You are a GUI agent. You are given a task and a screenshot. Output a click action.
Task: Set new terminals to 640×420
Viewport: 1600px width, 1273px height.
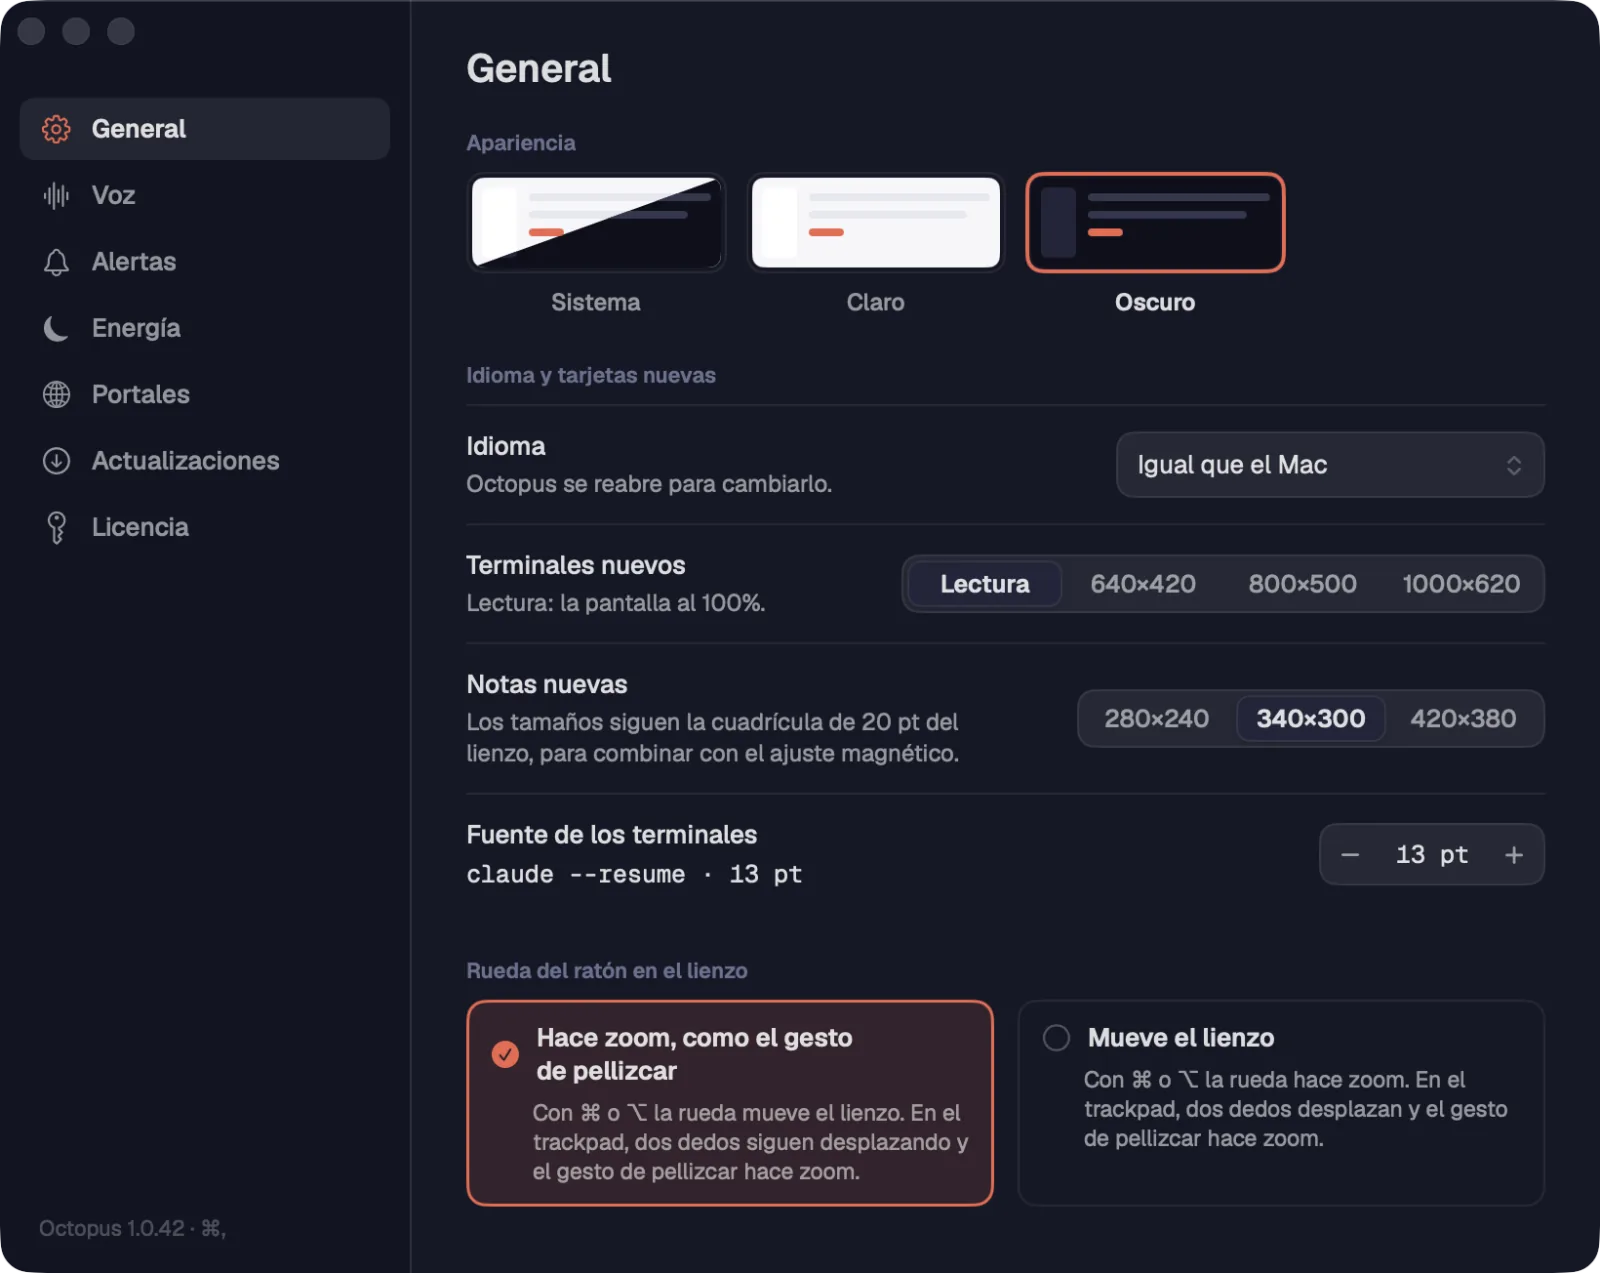click(x=1143, y=584)
